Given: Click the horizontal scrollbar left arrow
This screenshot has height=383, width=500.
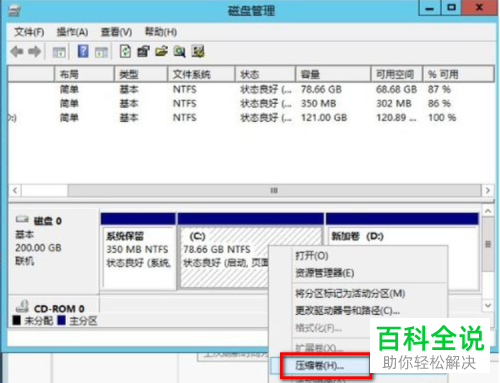Looking at the screenshot, I should pos(15,190).
